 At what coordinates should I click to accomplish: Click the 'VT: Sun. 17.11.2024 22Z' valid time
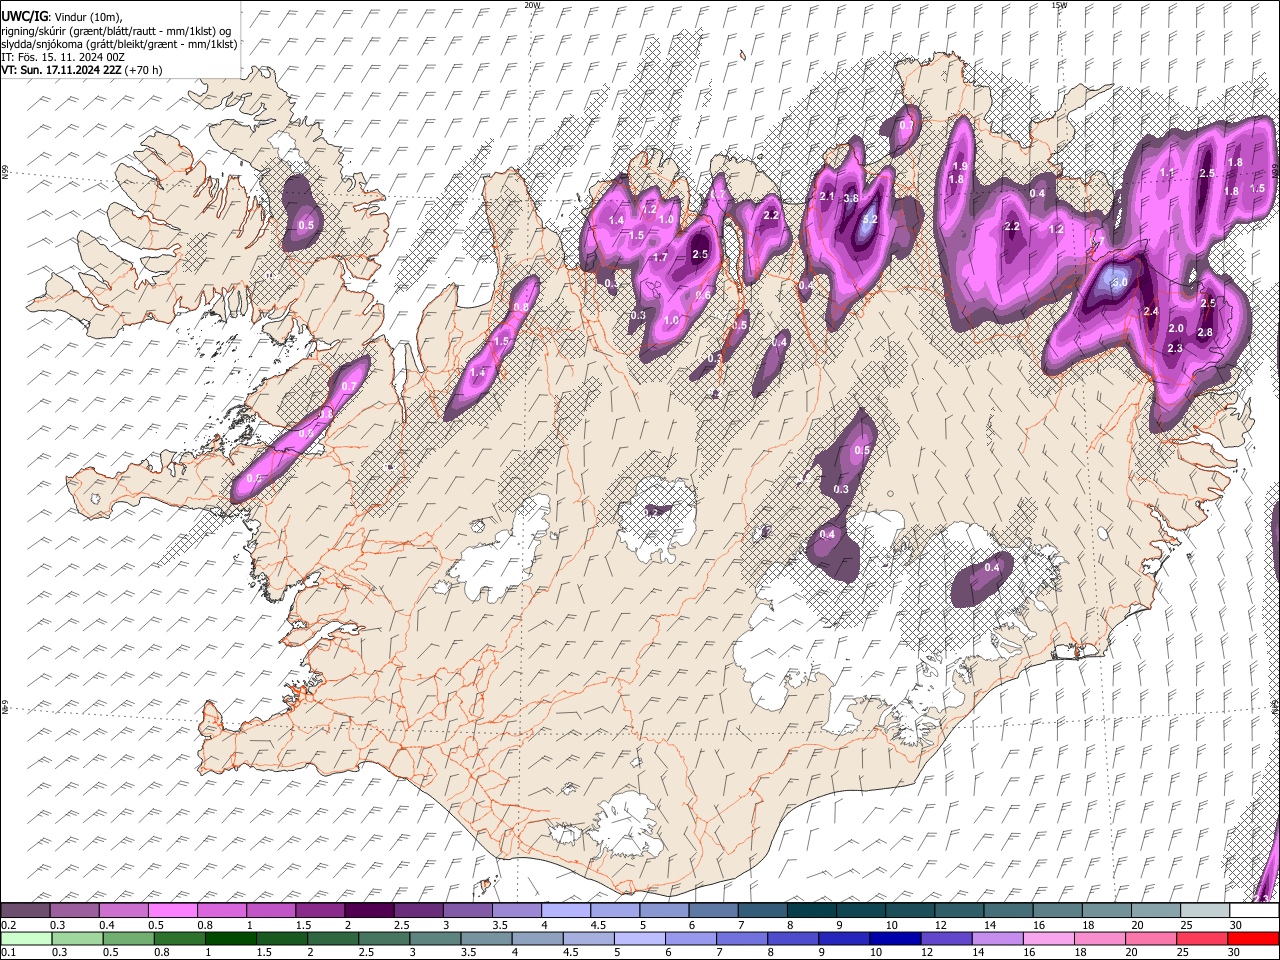(x=61, y=70)
